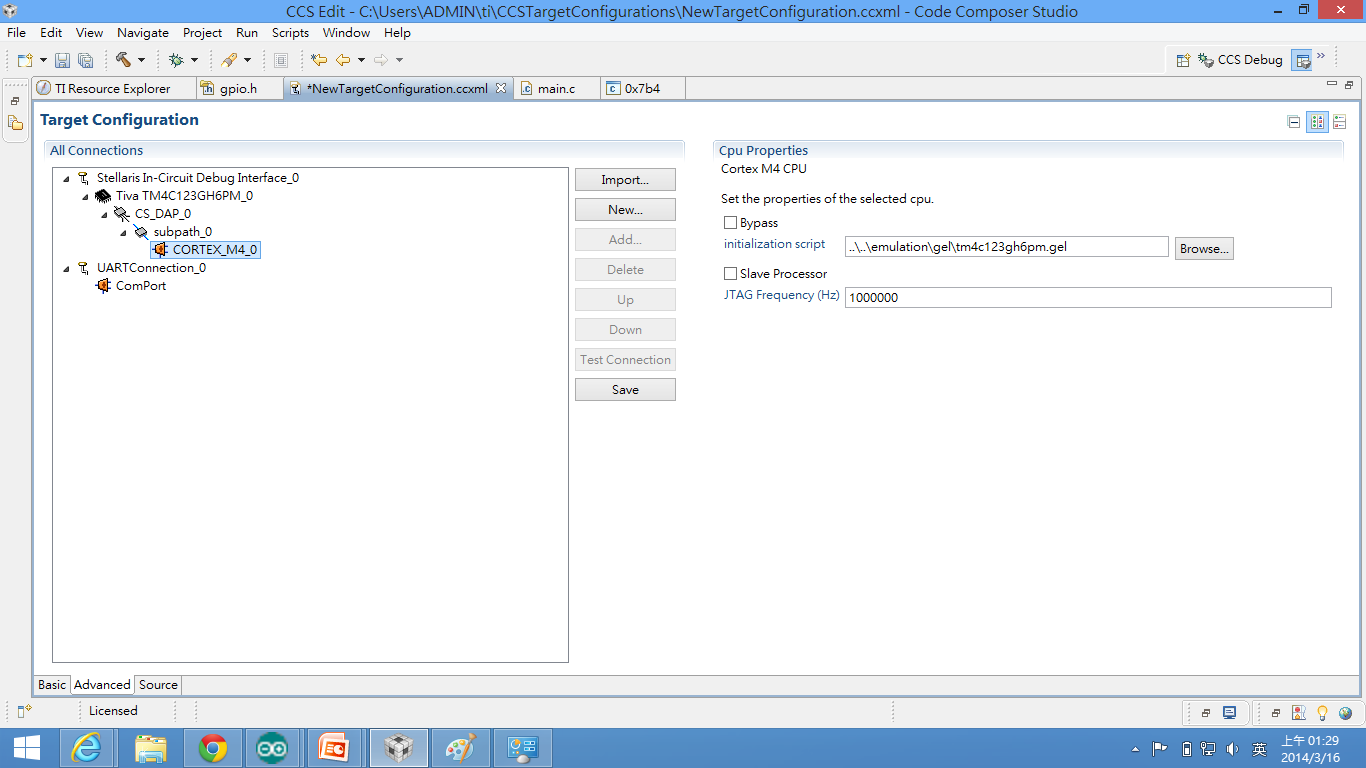Collapse the subpath_0 tree node
Screen dimensions: 1366x768
coord(123,233)
